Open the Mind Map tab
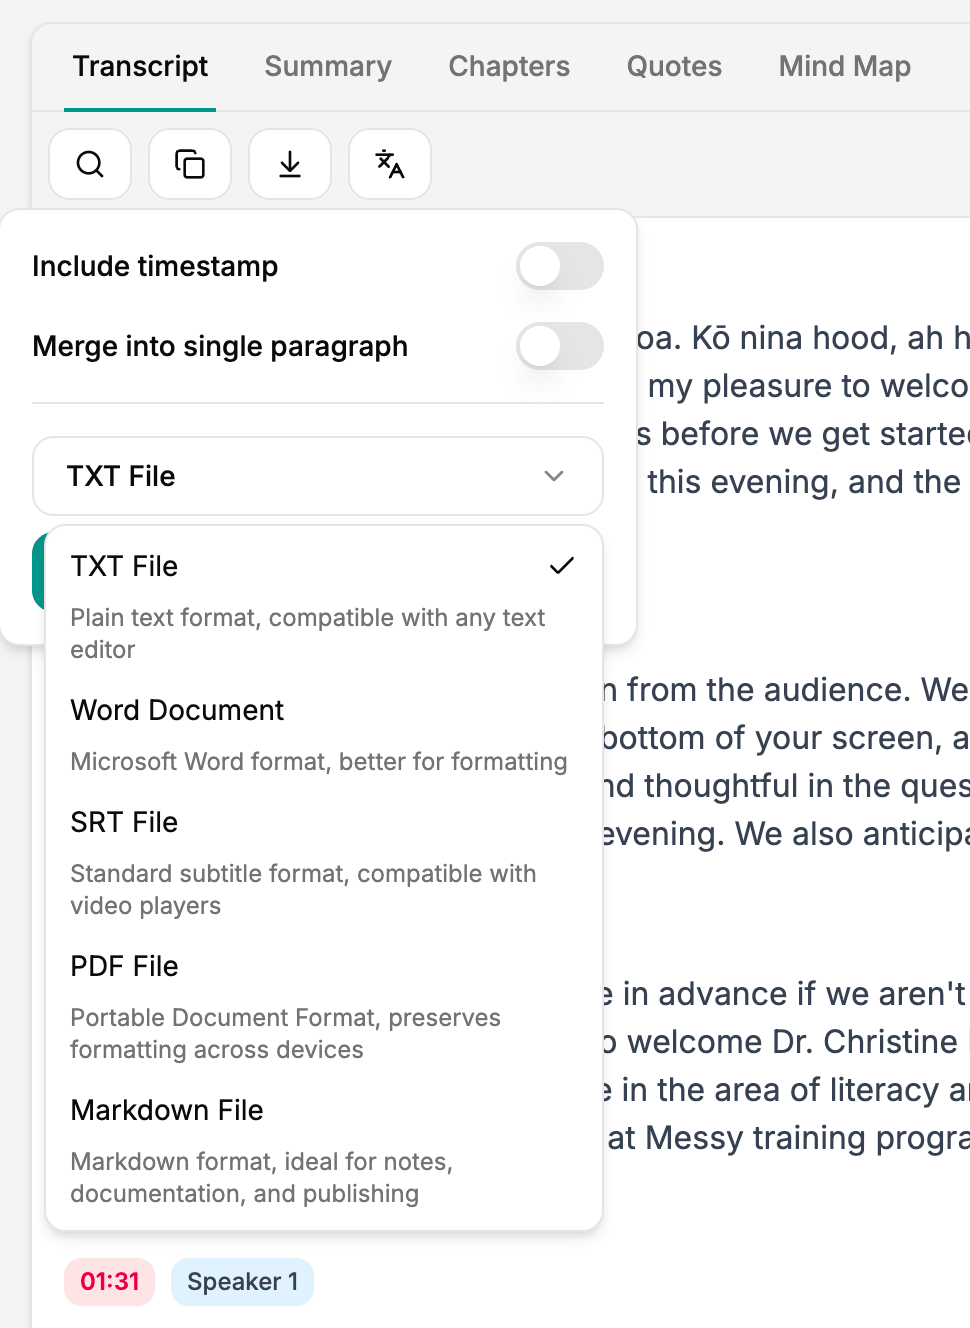Image resolution: width=970 pixels, height=1328 pixels. (x=845, y=66)
